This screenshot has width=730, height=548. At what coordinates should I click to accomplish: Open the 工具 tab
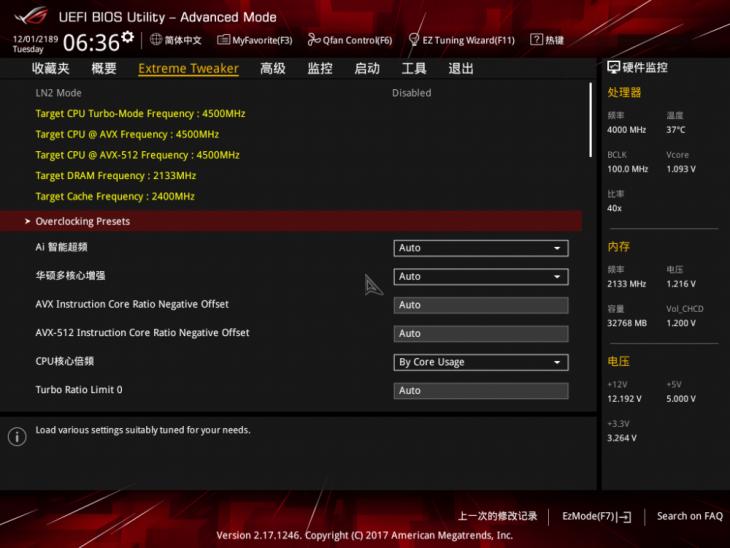(414, 68)
